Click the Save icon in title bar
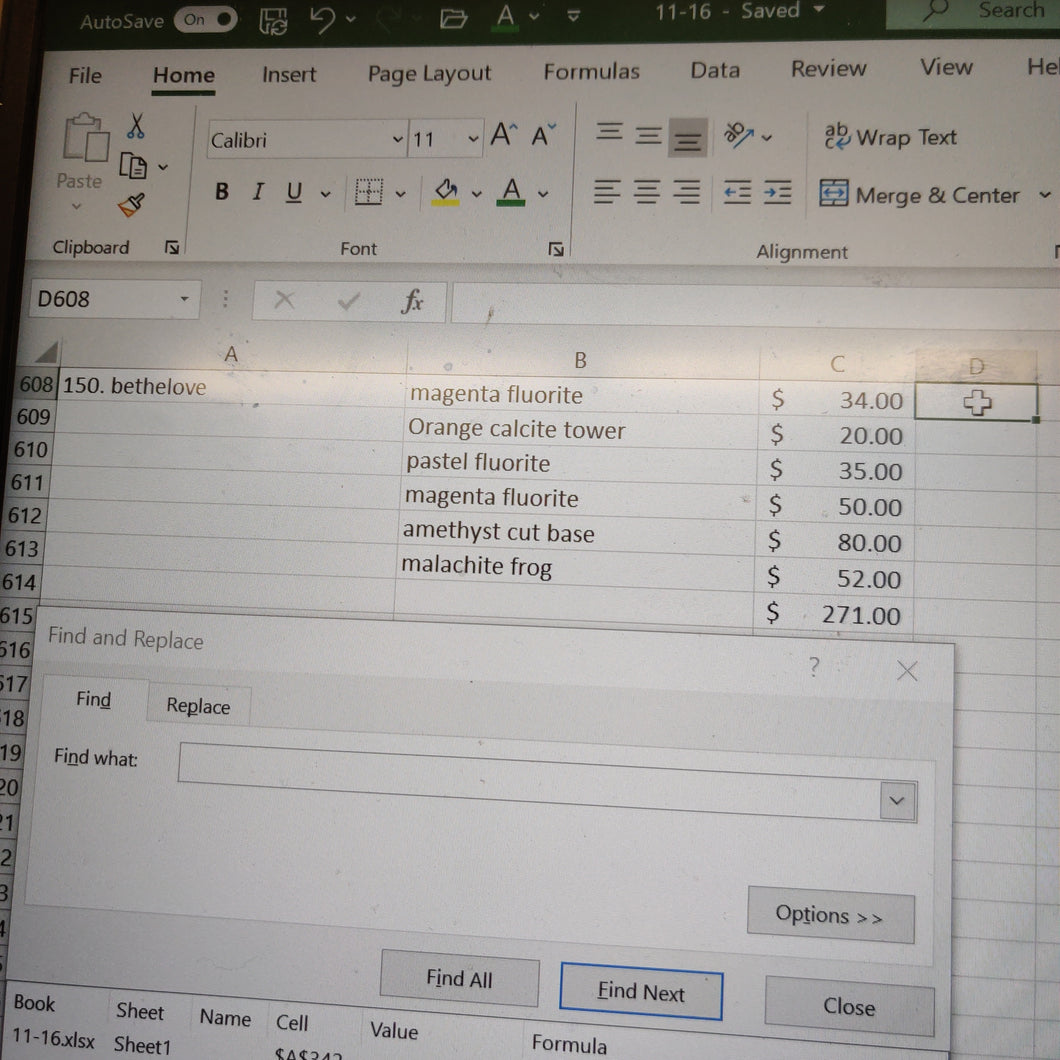The image size is (1060, 1060). [x=273, y=21]
